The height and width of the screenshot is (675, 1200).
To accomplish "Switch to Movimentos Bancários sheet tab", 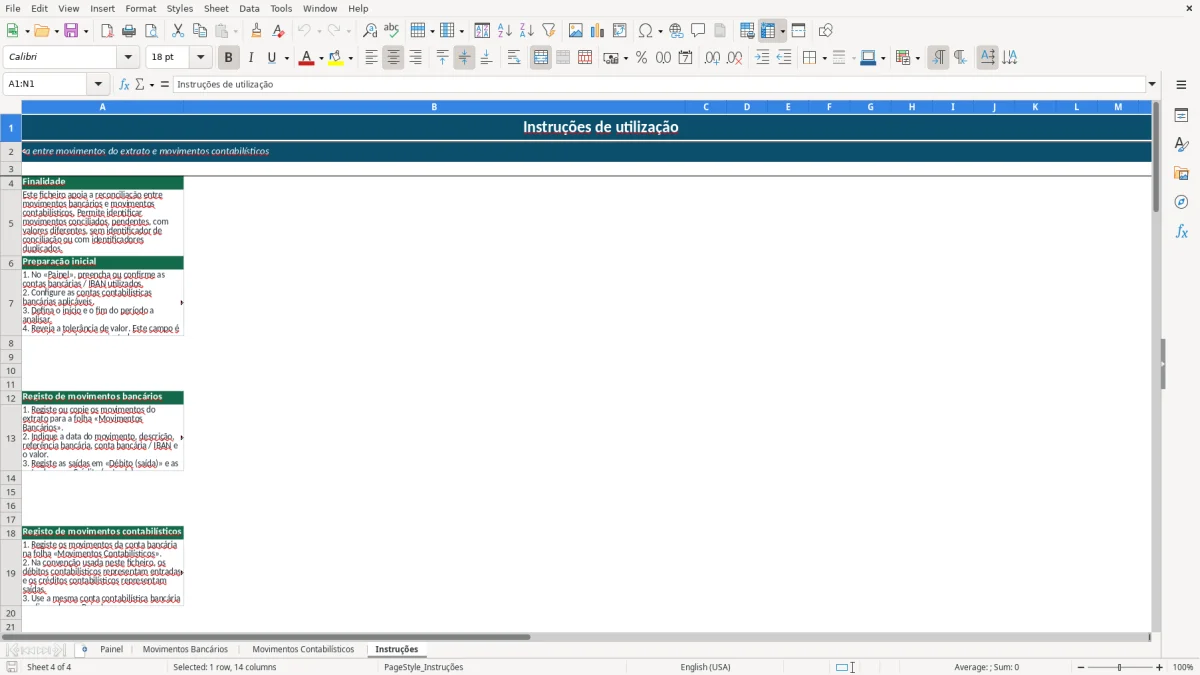I will pyautogui.click(x=185, y=650).
